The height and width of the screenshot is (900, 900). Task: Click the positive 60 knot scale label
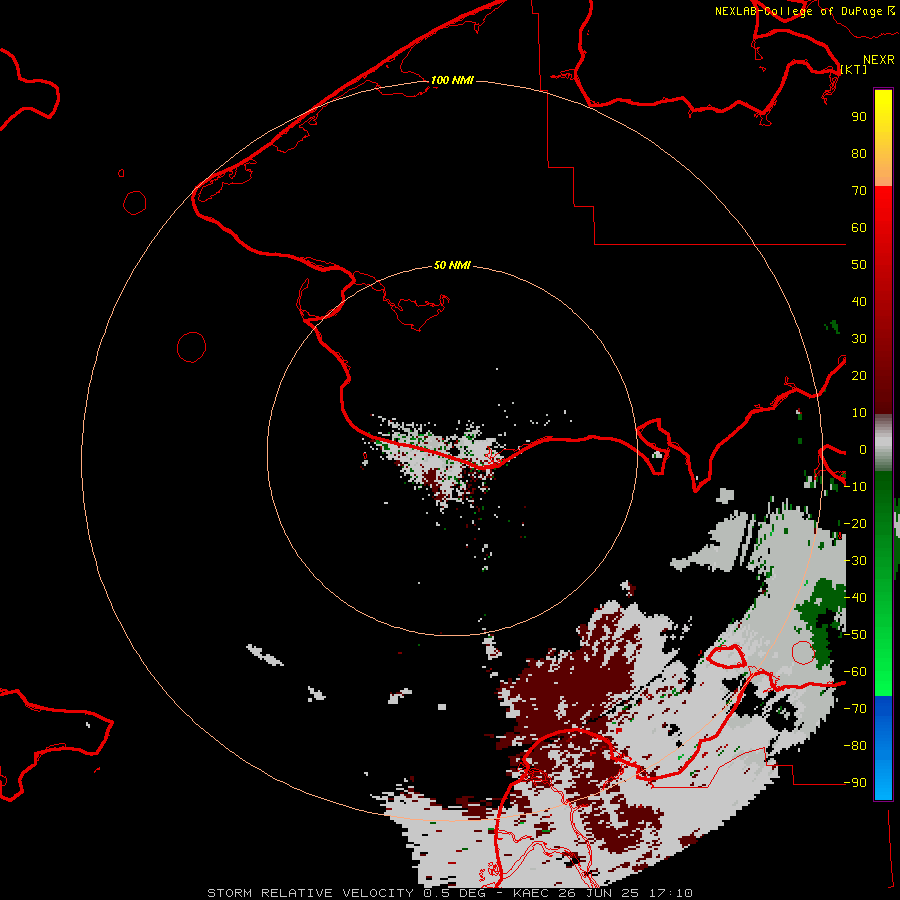tap(859, 228)
